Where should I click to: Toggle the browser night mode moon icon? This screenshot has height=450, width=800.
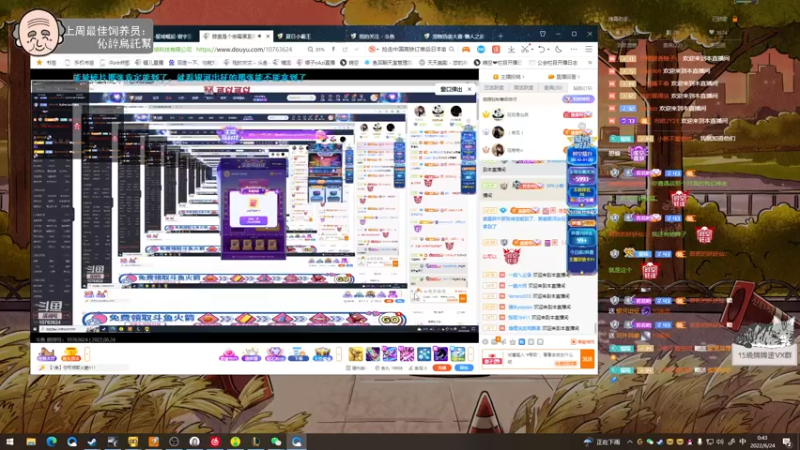click(558, 49)
